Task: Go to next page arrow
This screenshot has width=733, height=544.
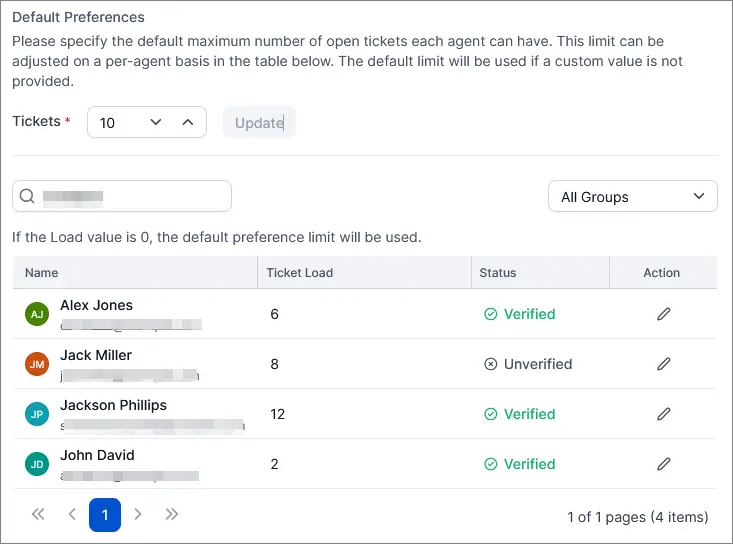Action: tap(137, 515)
